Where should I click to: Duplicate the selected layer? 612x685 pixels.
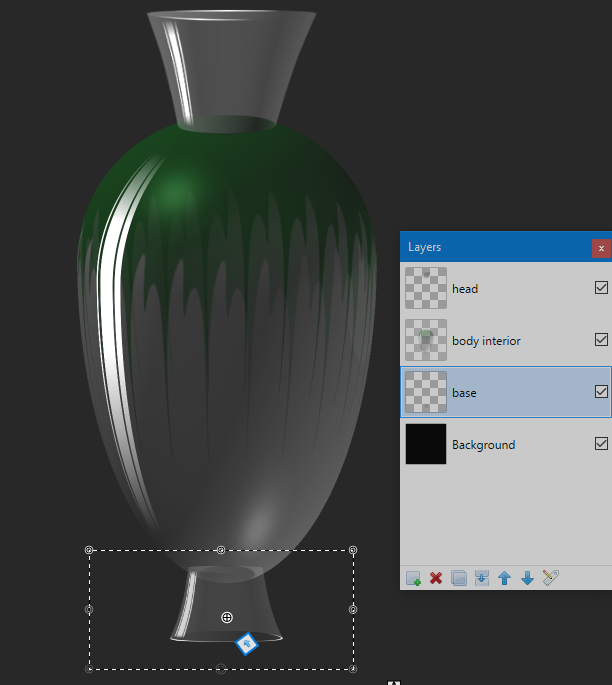coord(459,578)
